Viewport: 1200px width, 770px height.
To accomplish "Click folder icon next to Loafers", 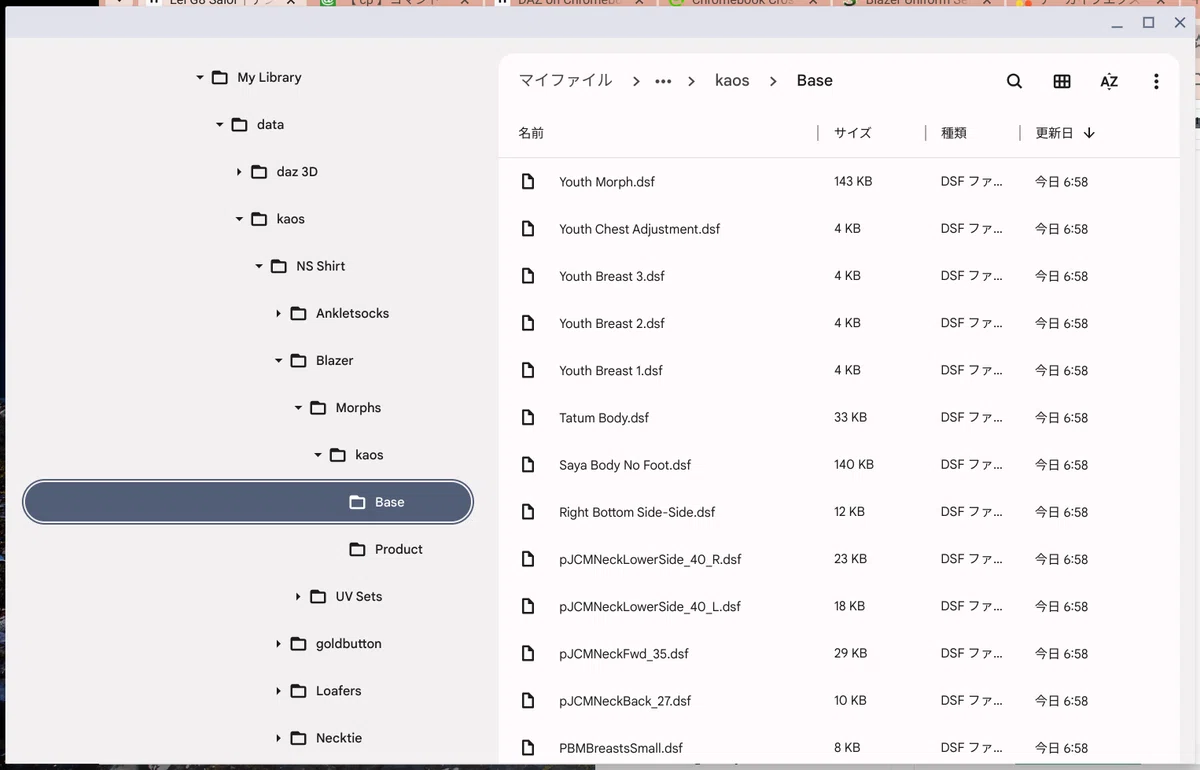I will point(298,691).
